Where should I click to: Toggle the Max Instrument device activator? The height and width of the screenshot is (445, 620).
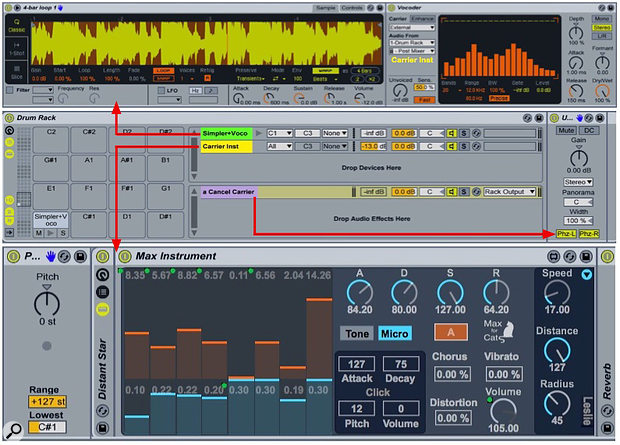tap(125, 256)
